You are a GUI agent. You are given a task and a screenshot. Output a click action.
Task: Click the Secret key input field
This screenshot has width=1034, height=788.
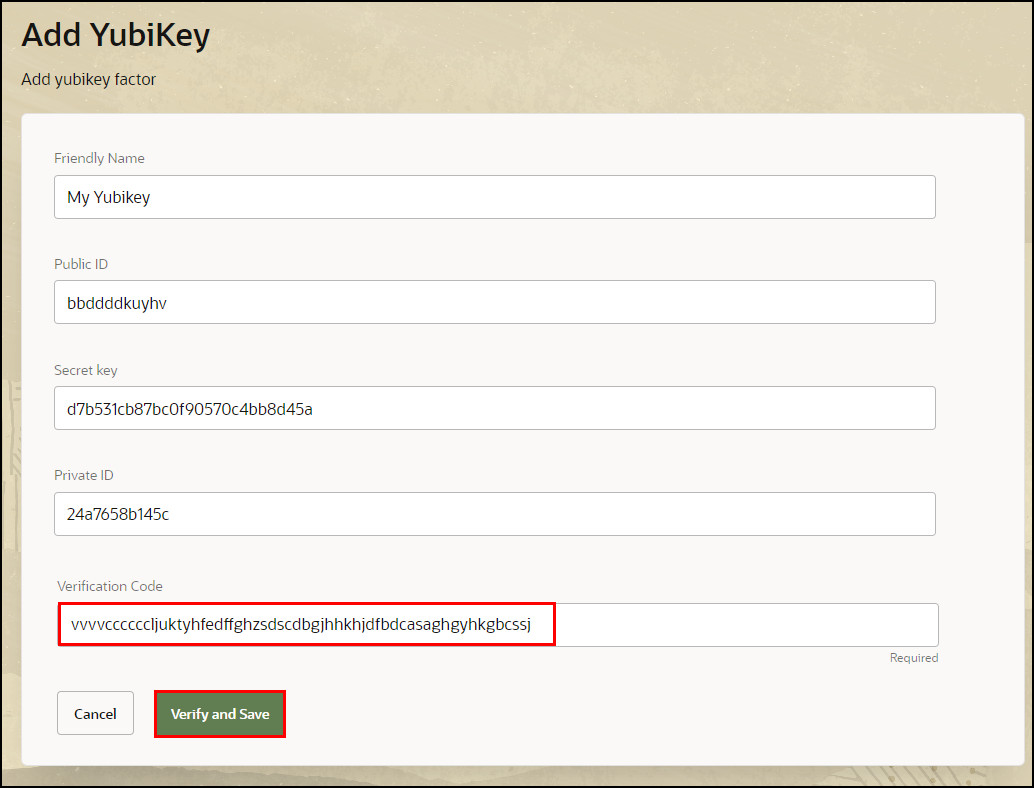pos(495,408)
